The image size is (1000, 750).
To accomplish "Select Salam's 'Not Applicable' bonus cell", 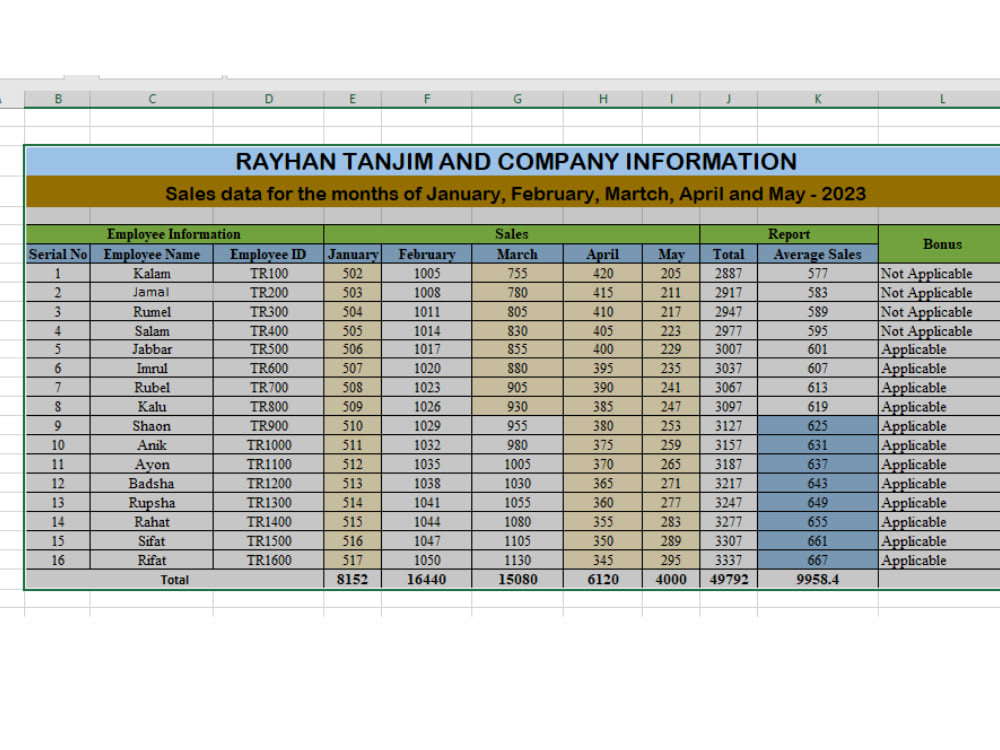I will pyautogui.click(x=939, y=330).
